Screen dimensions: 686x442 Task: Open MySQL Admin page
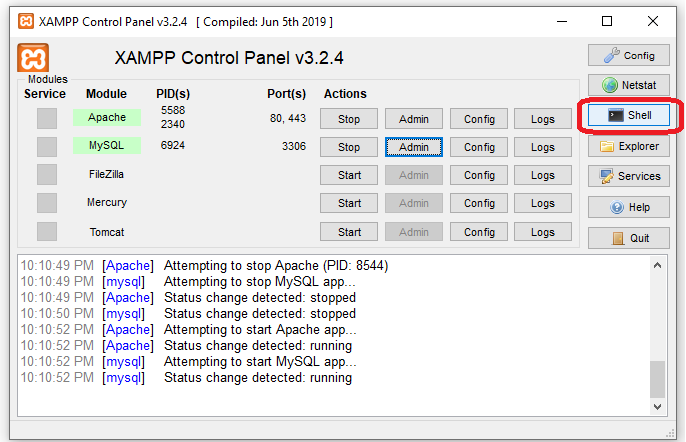click(x=414, y=147)
